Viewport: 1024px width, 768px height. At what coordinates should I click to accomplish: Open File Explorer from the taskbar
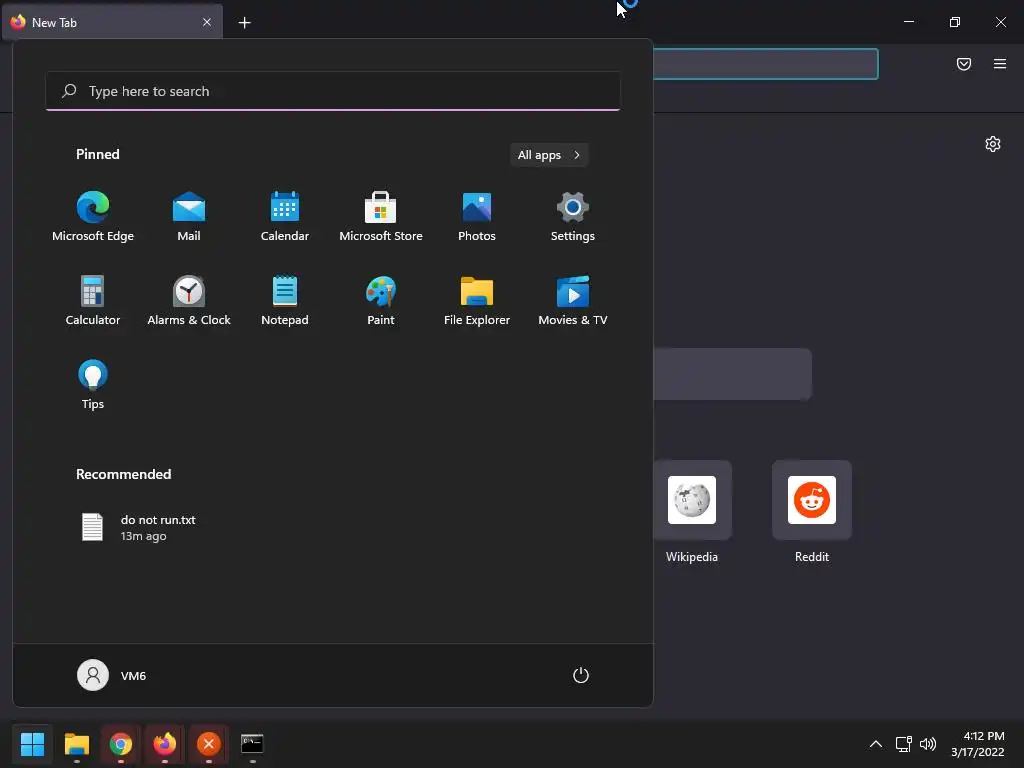pyautogui.click(x=76, y=744)
